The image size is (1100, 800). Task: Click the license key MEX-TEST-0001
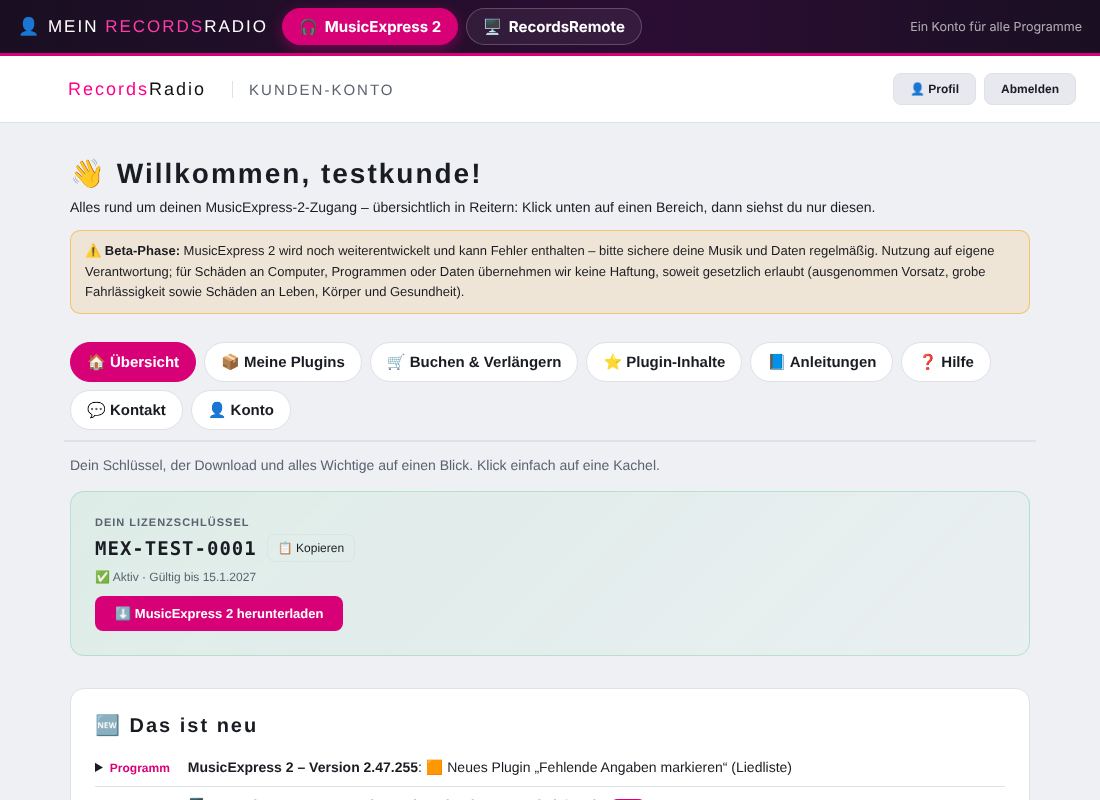tap(175, 548)
